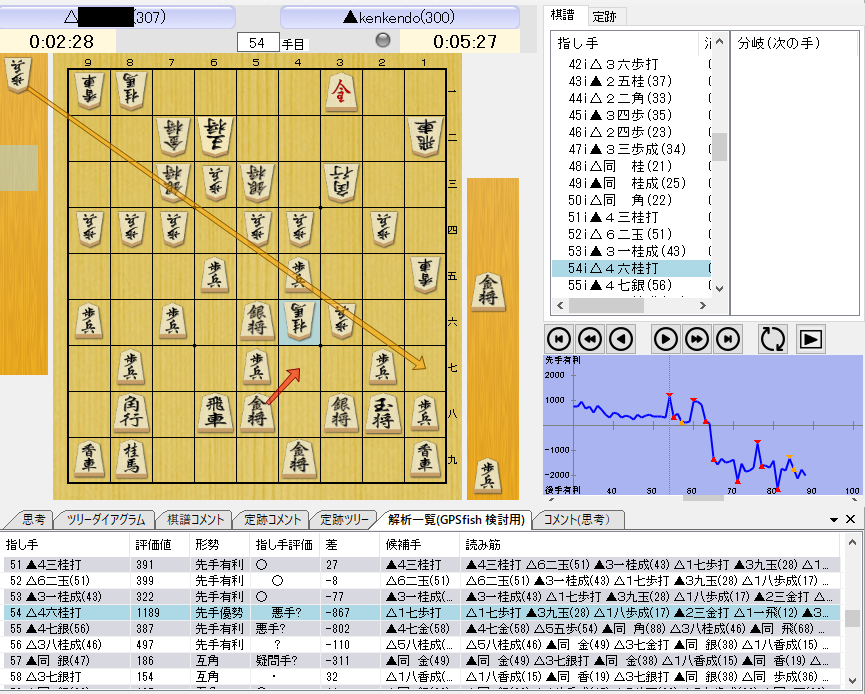865x694 pixels.
Task: Close the bottom analysis panel
Action: (x=850, y=519)
